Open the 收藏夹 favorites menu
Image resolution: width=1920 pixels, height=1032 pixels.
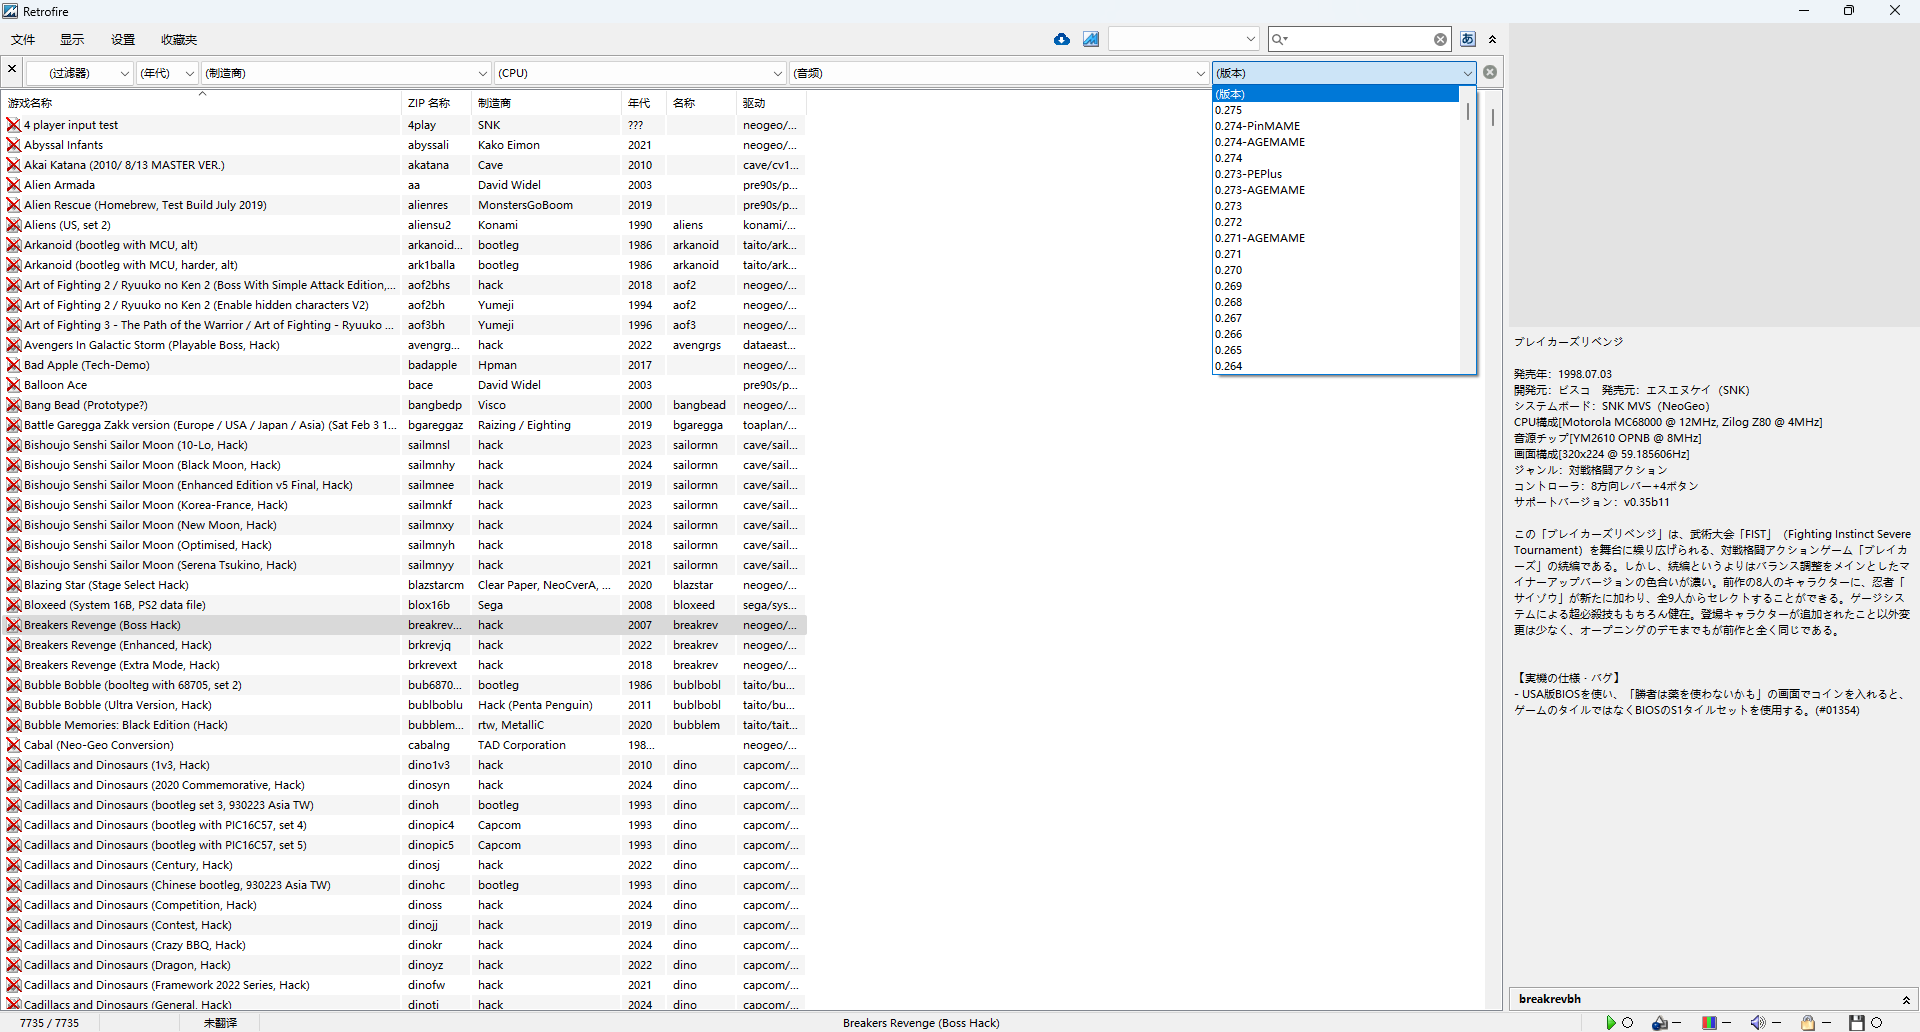[x=179, y=40]
